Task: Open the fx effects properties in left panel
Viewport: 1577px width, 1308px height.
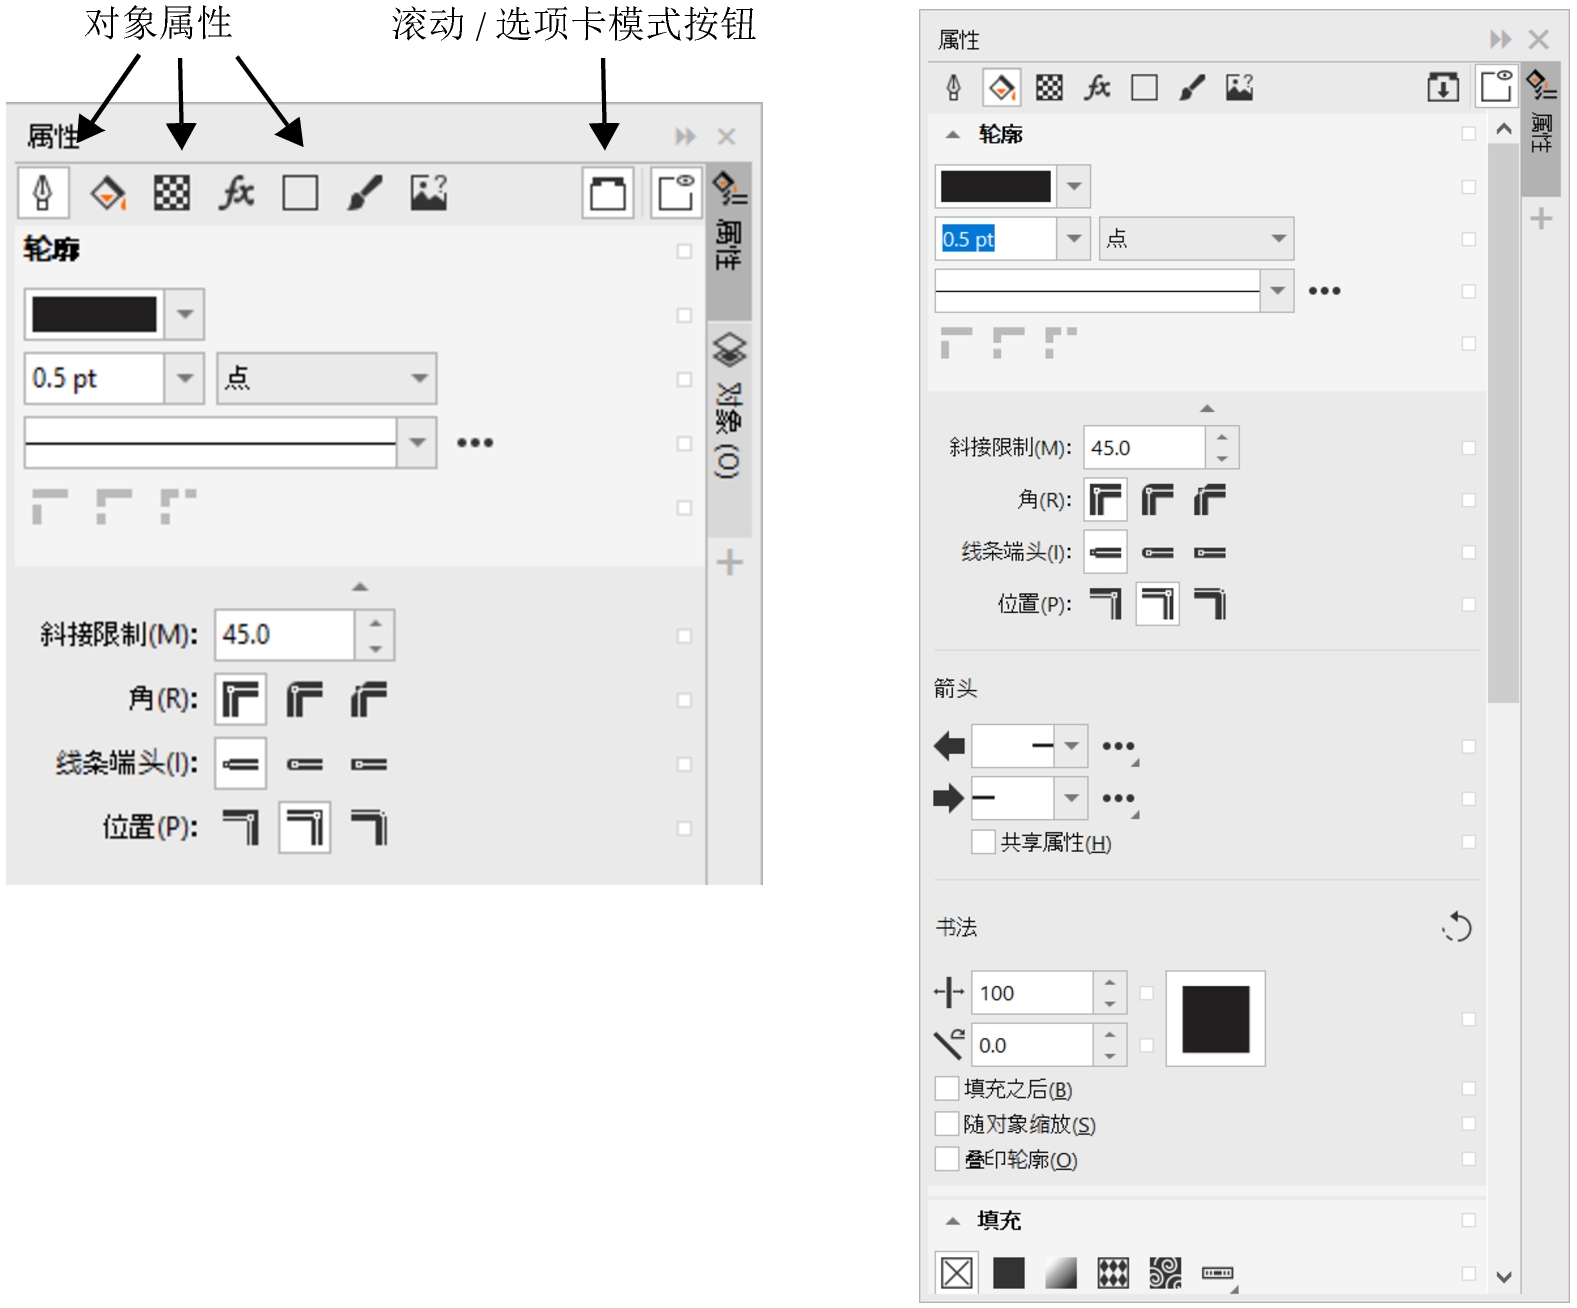Action: [236, 192]
